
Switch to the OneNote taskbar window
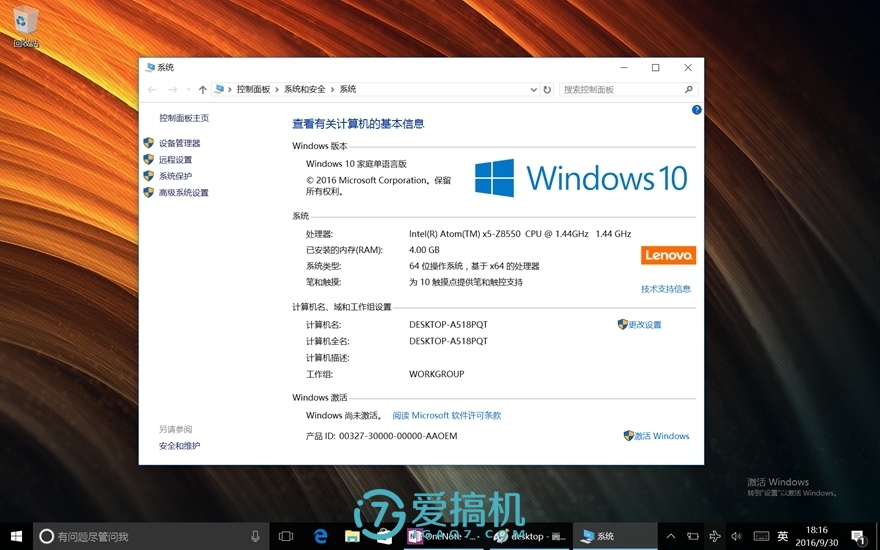[x=443, y=537]
